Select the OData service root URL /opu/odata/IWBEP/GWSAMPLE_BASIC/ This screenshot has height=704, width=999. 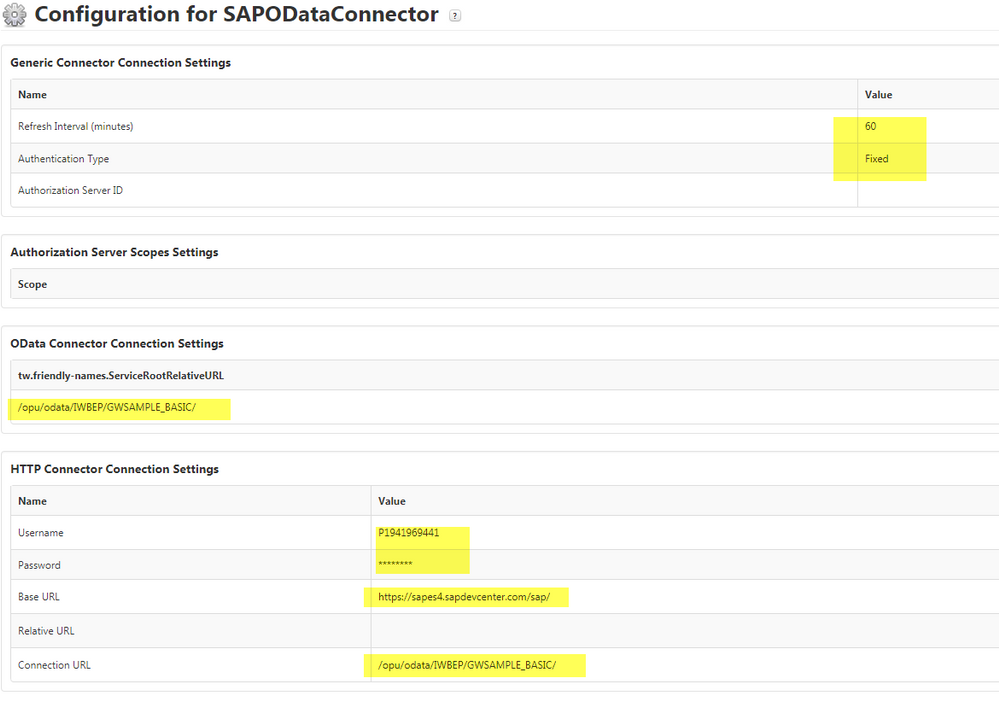pos(107,407)
